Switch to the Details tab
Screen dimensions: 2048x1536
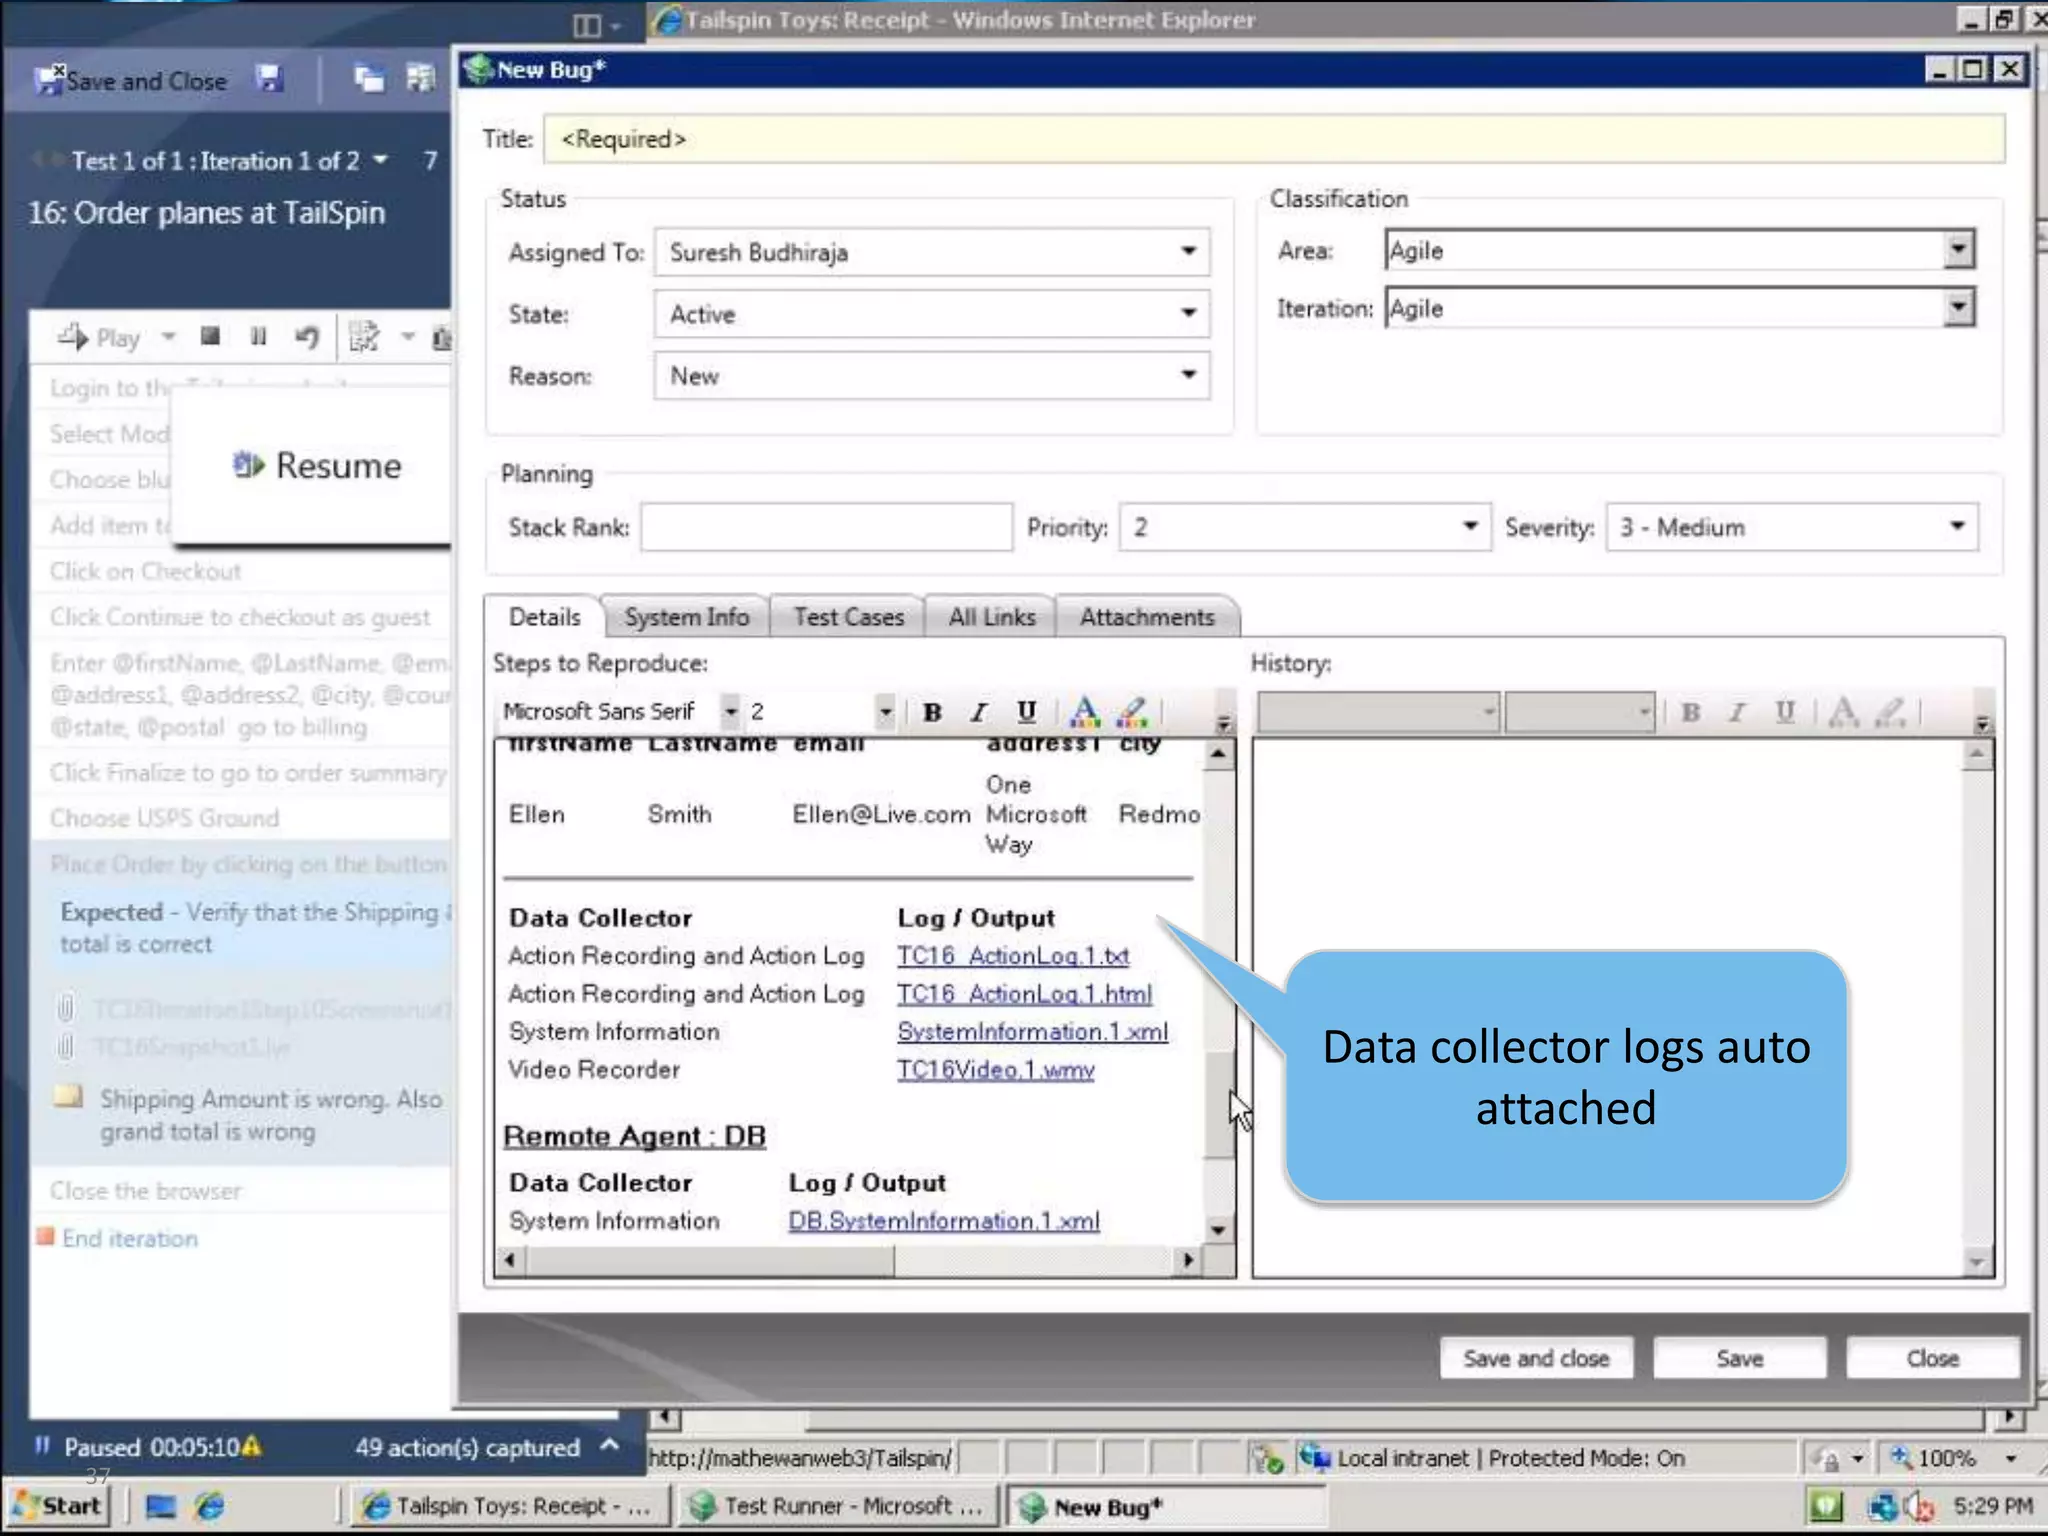point(544,617)
